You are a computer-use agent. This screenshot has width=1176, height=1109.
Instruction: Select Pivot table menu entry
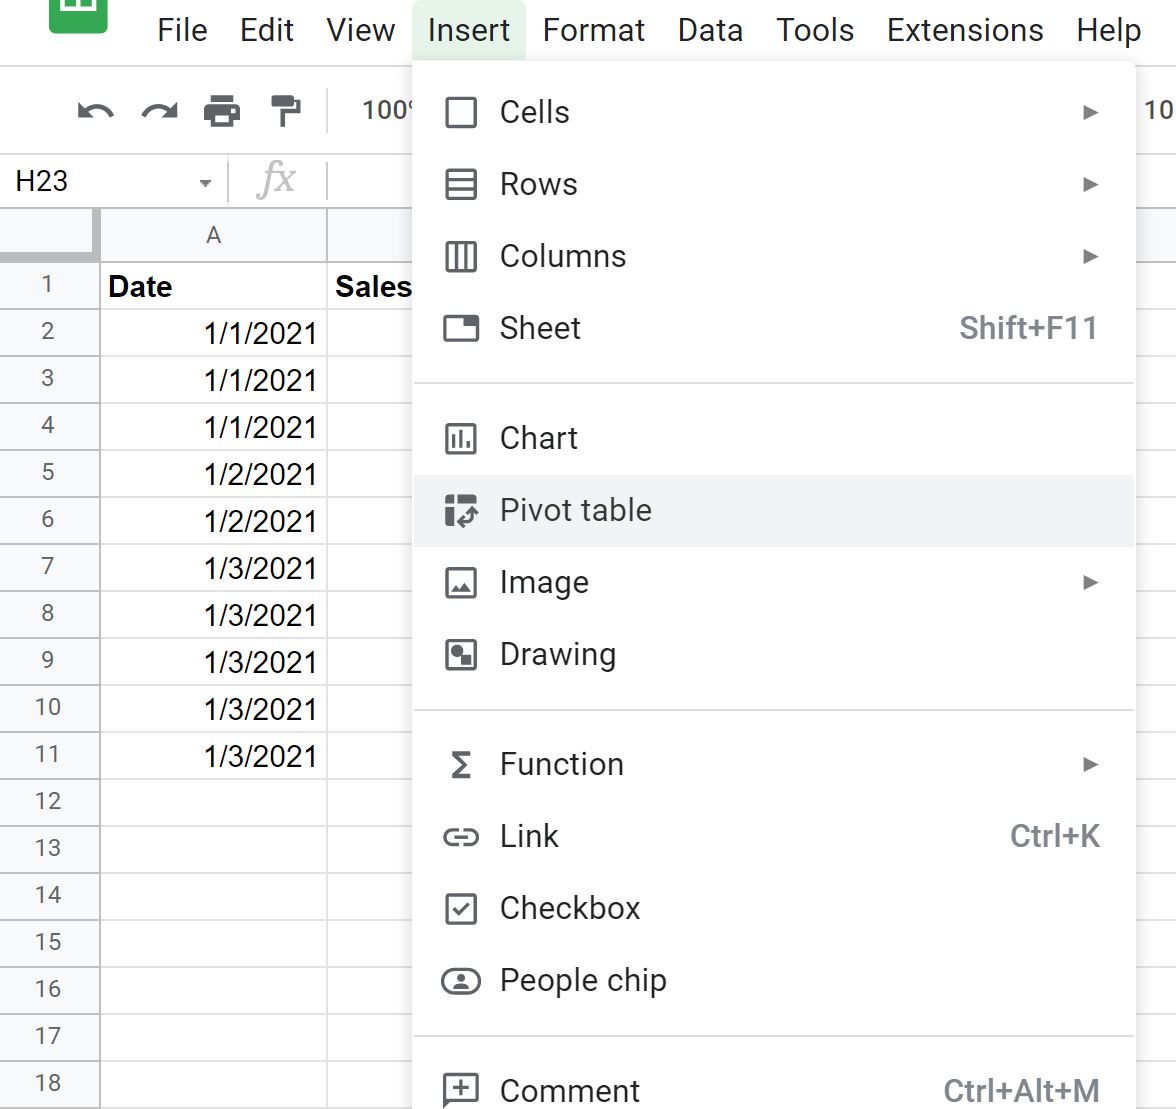pos(773,511)
